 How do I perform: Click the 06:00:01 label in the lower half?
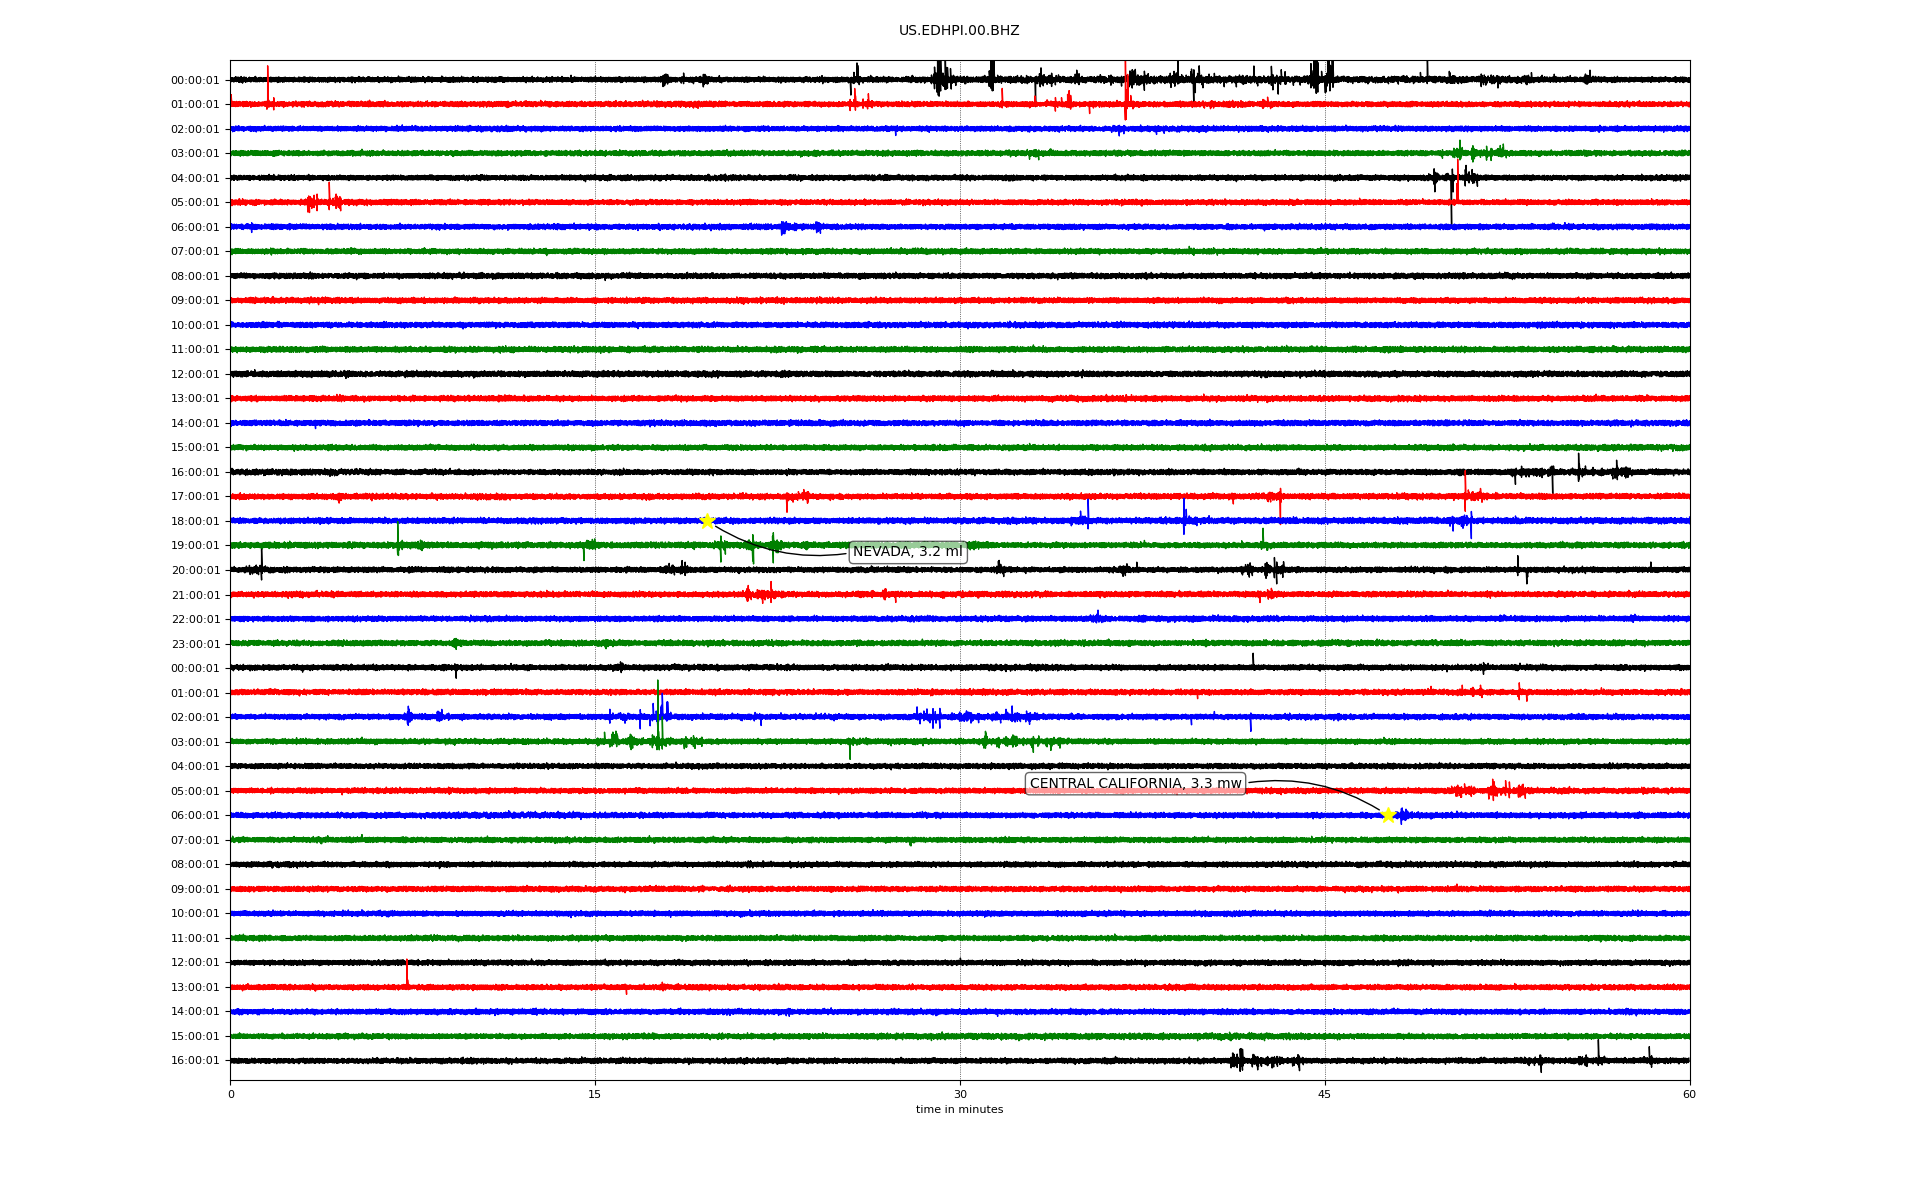point(195,816)
